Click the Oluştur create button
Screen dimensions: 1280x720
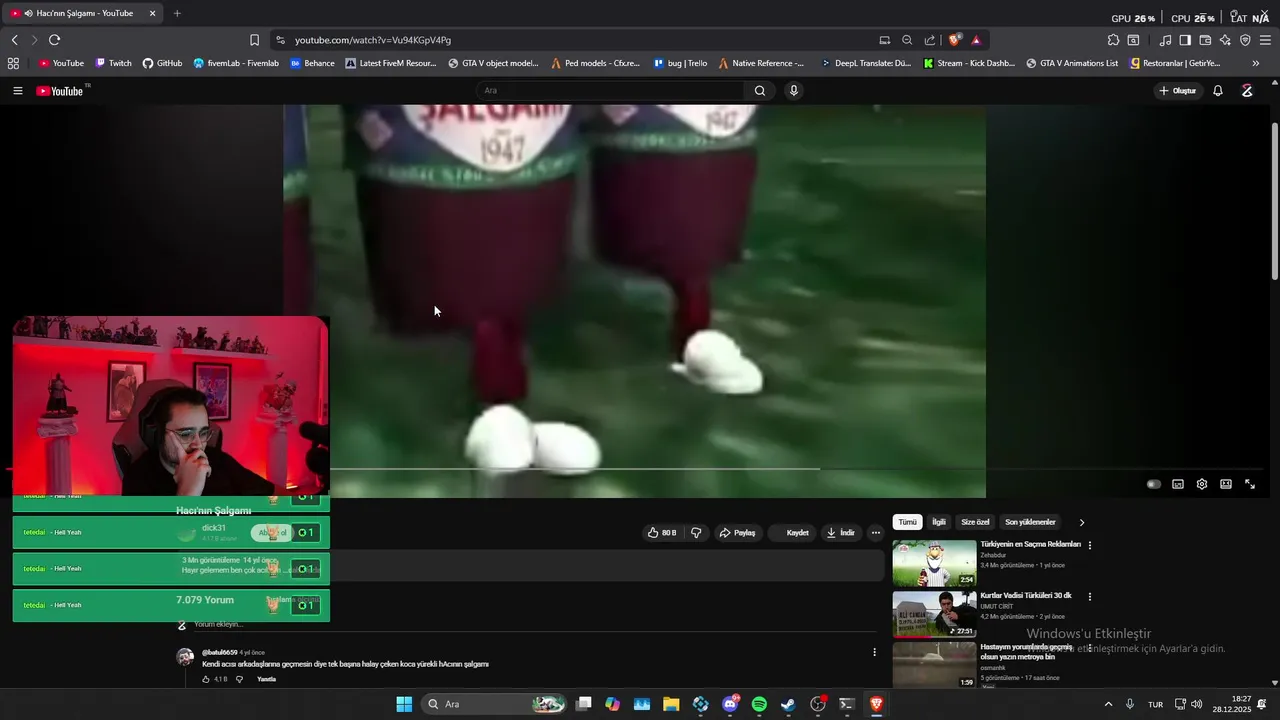[x=1178, y=91]
